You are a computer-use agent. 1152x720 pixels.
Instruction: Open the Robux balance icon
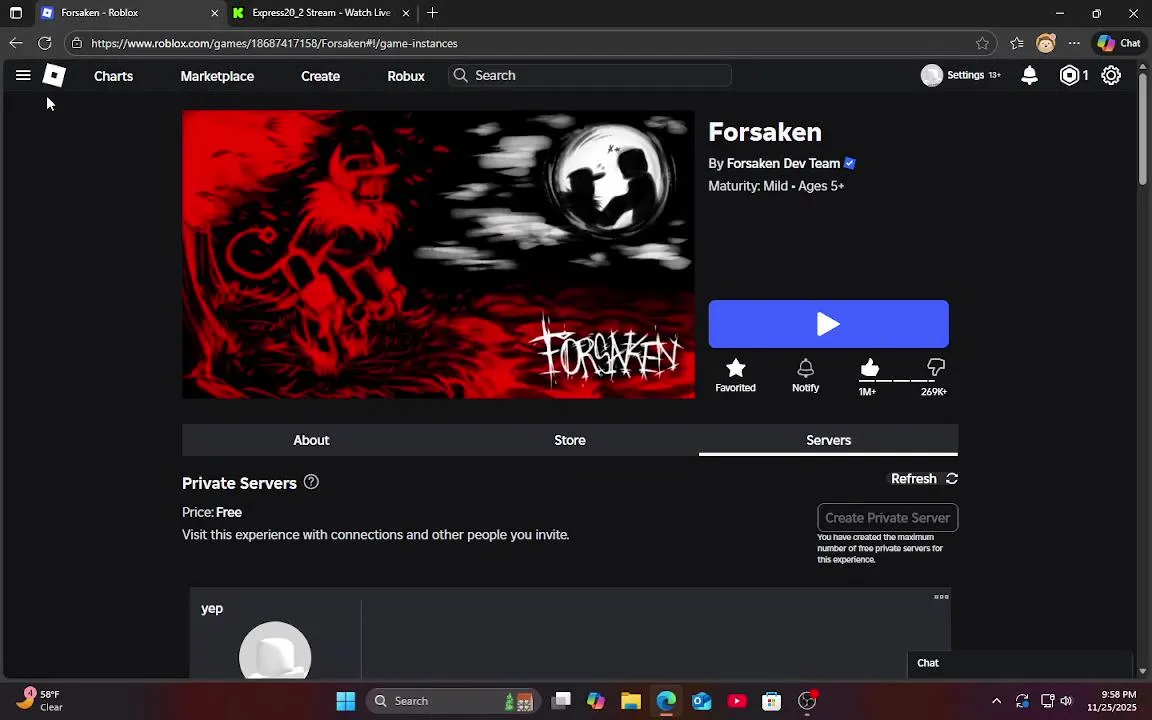[1069, 75]
